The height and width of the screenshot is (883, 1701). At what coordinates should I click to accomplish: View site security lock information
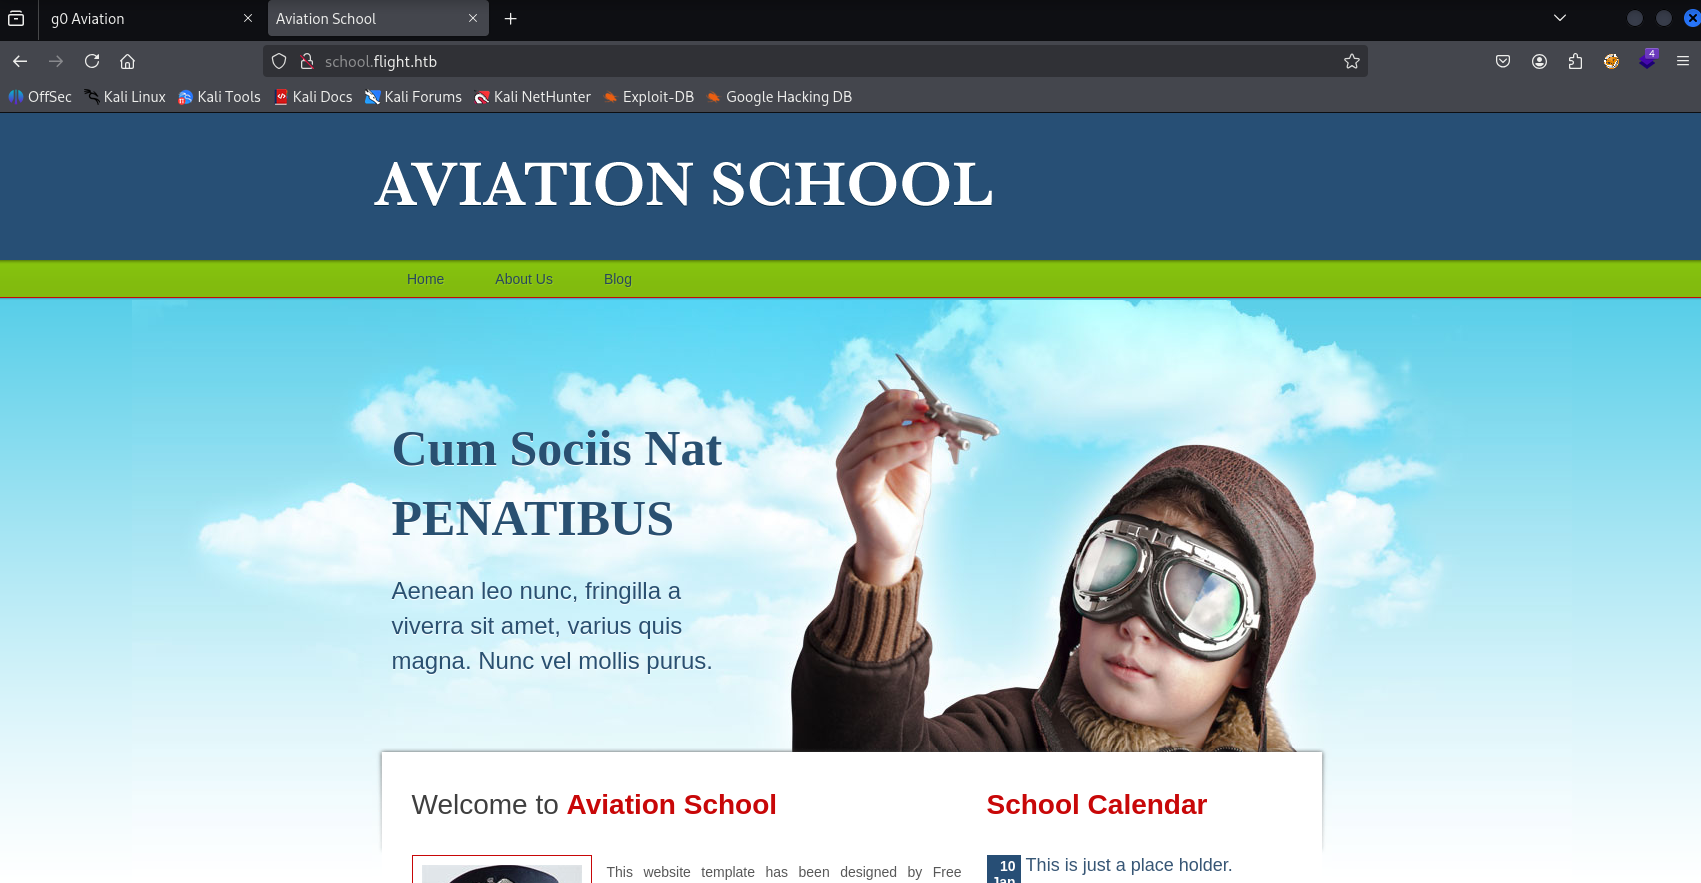(307, 61)
